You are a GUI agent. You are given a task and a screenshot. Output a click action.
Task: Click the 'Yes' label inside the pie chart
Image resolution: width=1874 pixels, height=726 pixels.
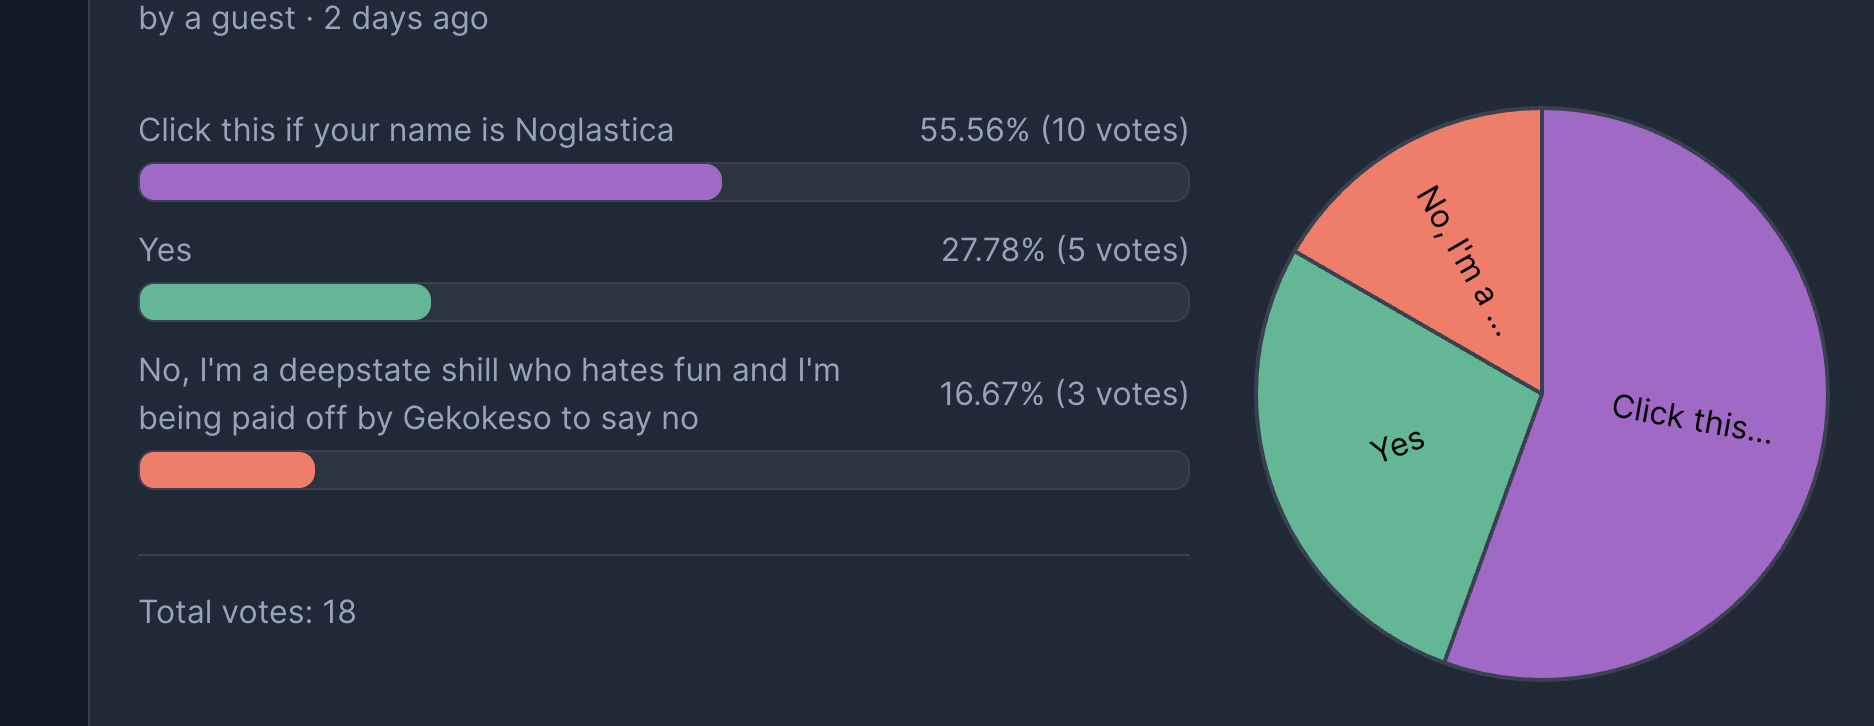[1396, 445]
